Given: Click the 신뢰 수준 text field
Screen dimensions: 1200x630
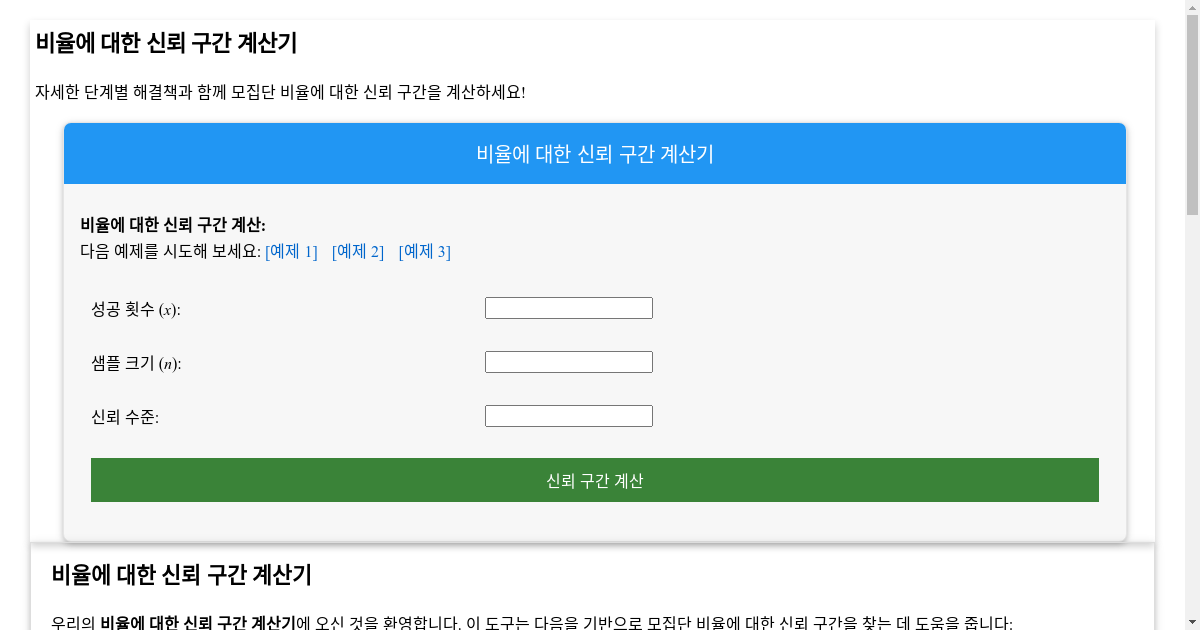Looking at the screenshot, I should pyautogui.click(x=568, y=416).
